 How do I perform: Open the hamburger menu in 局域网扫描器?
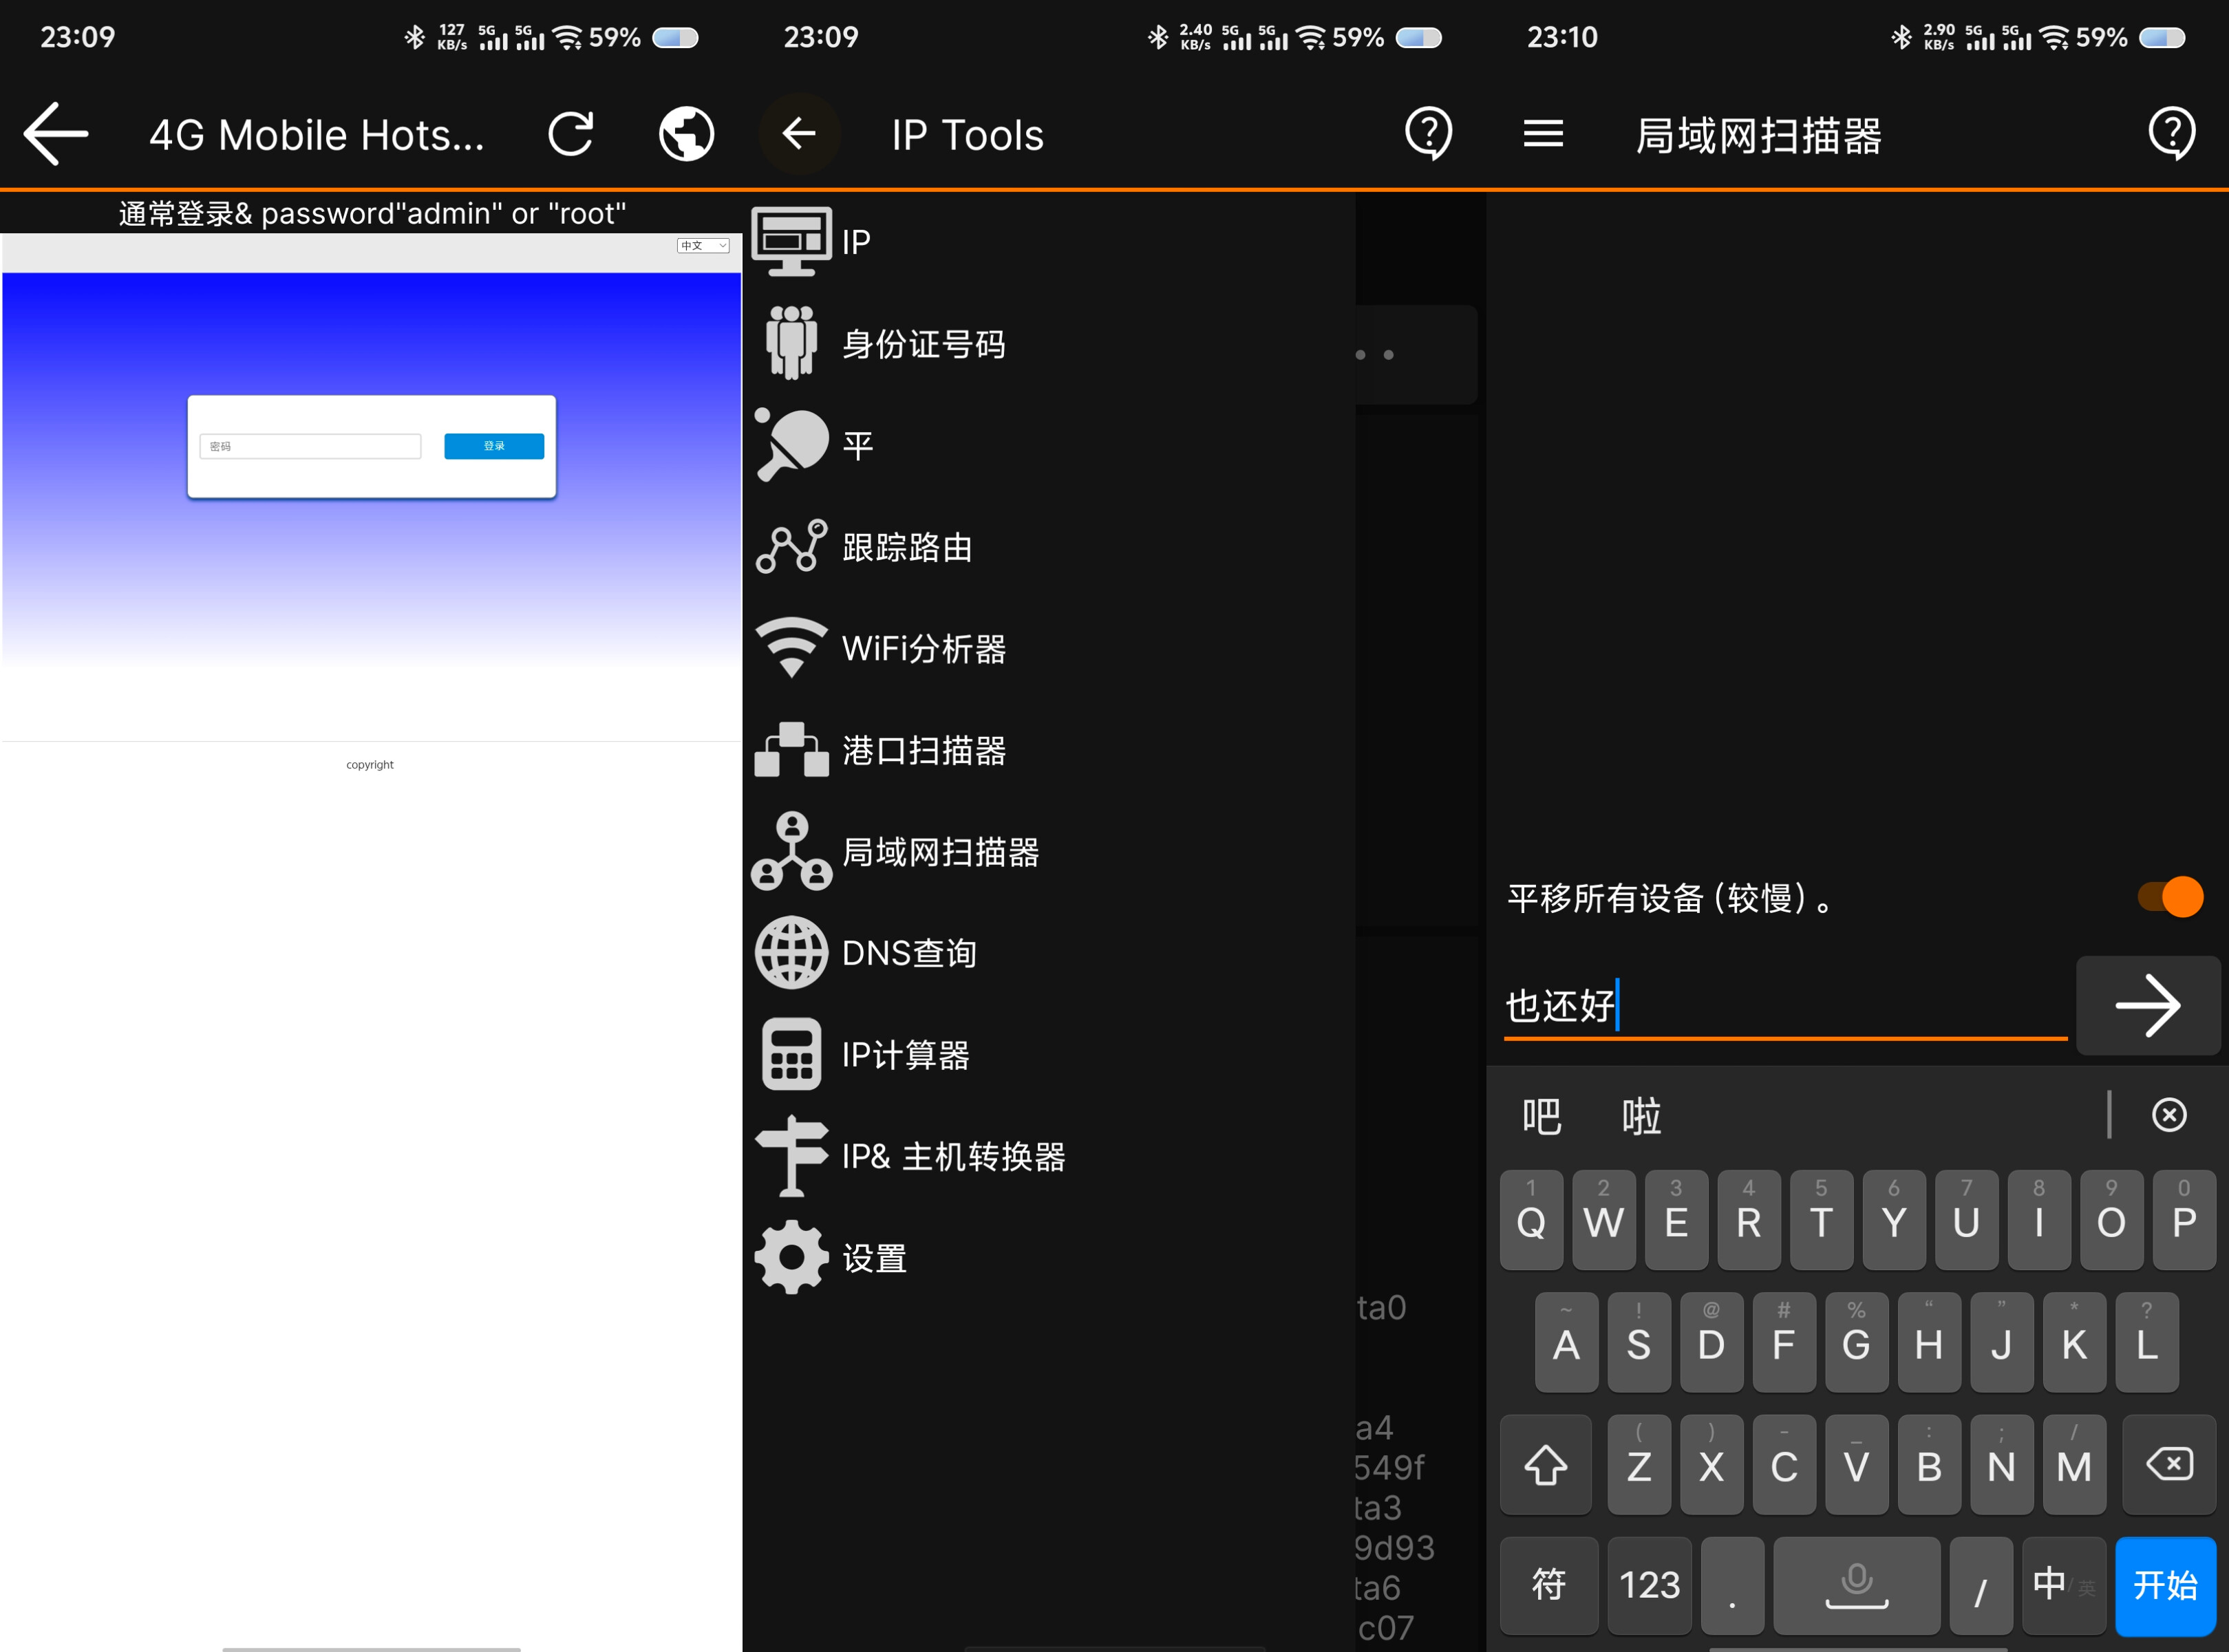[1542, 133]
